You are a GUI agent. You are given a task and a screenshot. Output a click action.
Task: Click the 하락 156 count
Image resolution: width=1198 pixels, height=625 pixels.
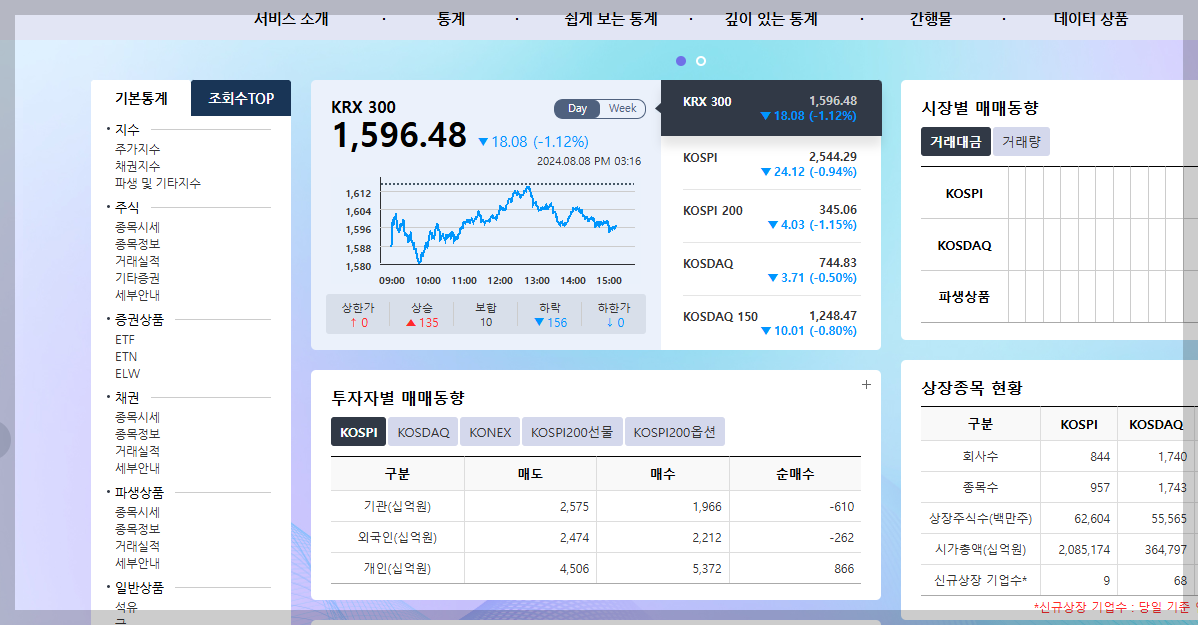(550, 322)
